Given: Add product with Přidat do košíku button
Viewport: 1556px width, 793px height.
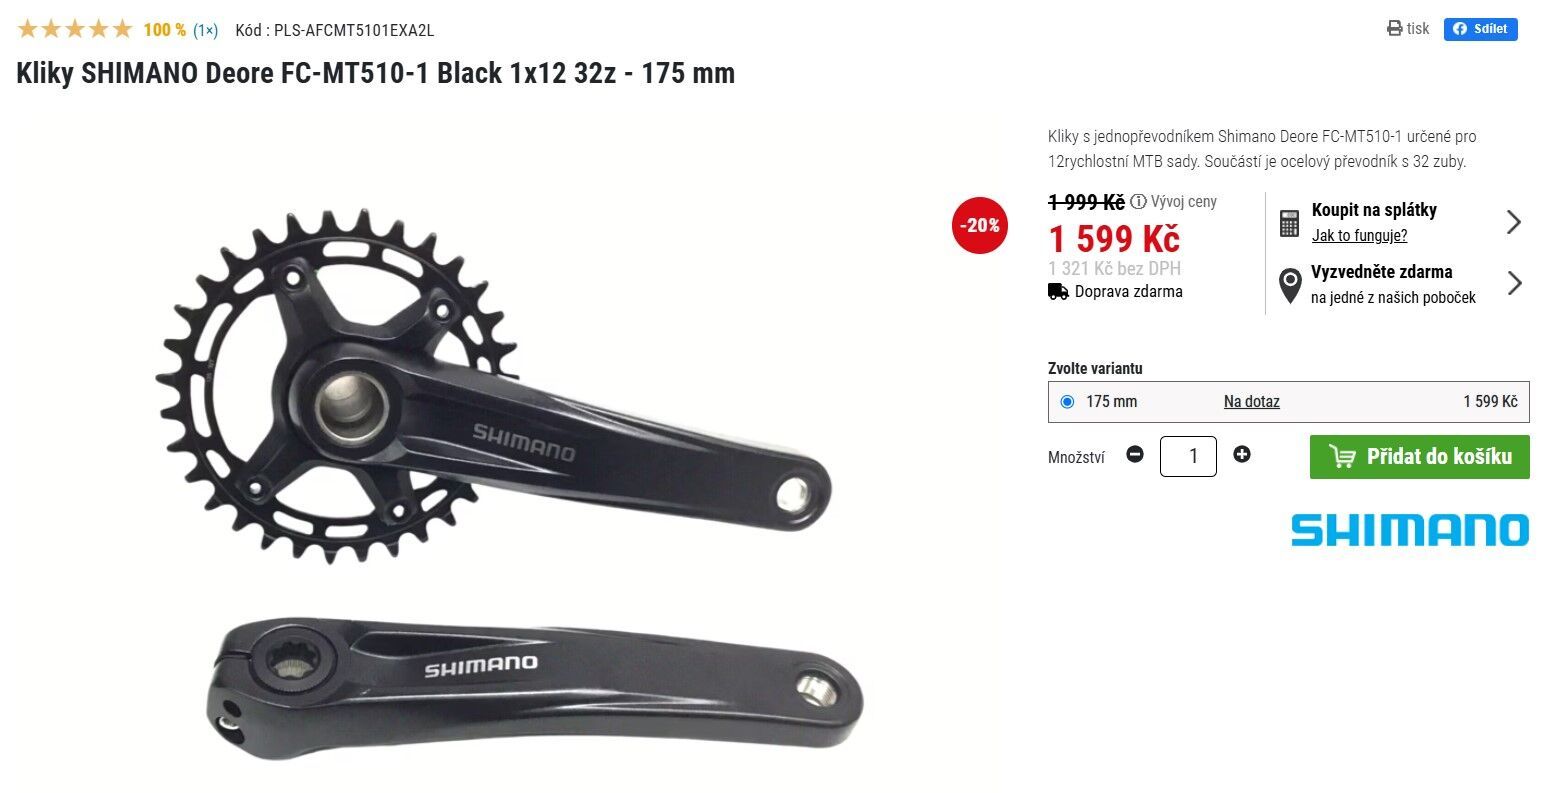Looking at the screenshot, I should pos(1419,457).
